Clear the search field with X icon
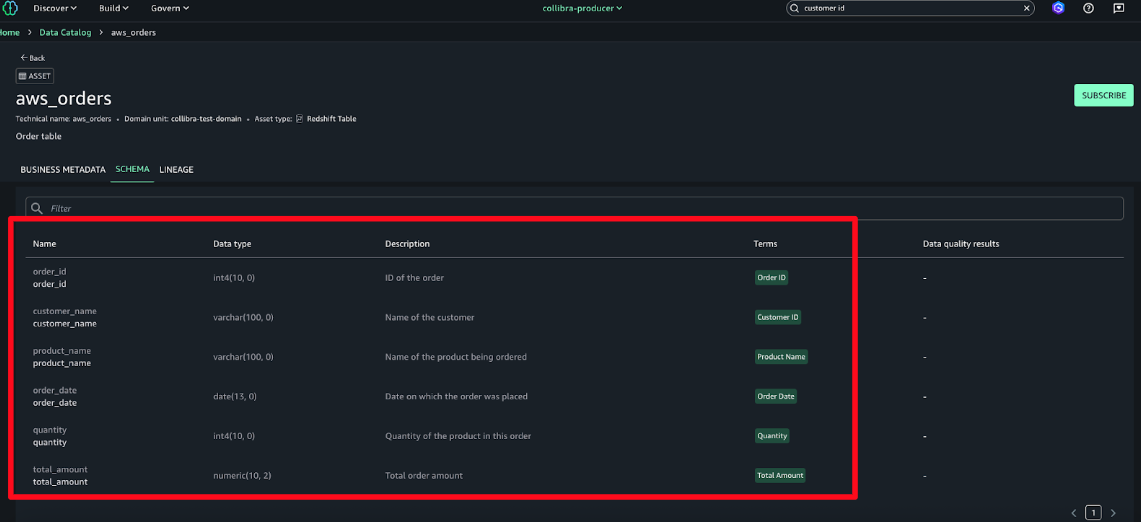Screen dimensions: 1141x522 pos(1027,8)
